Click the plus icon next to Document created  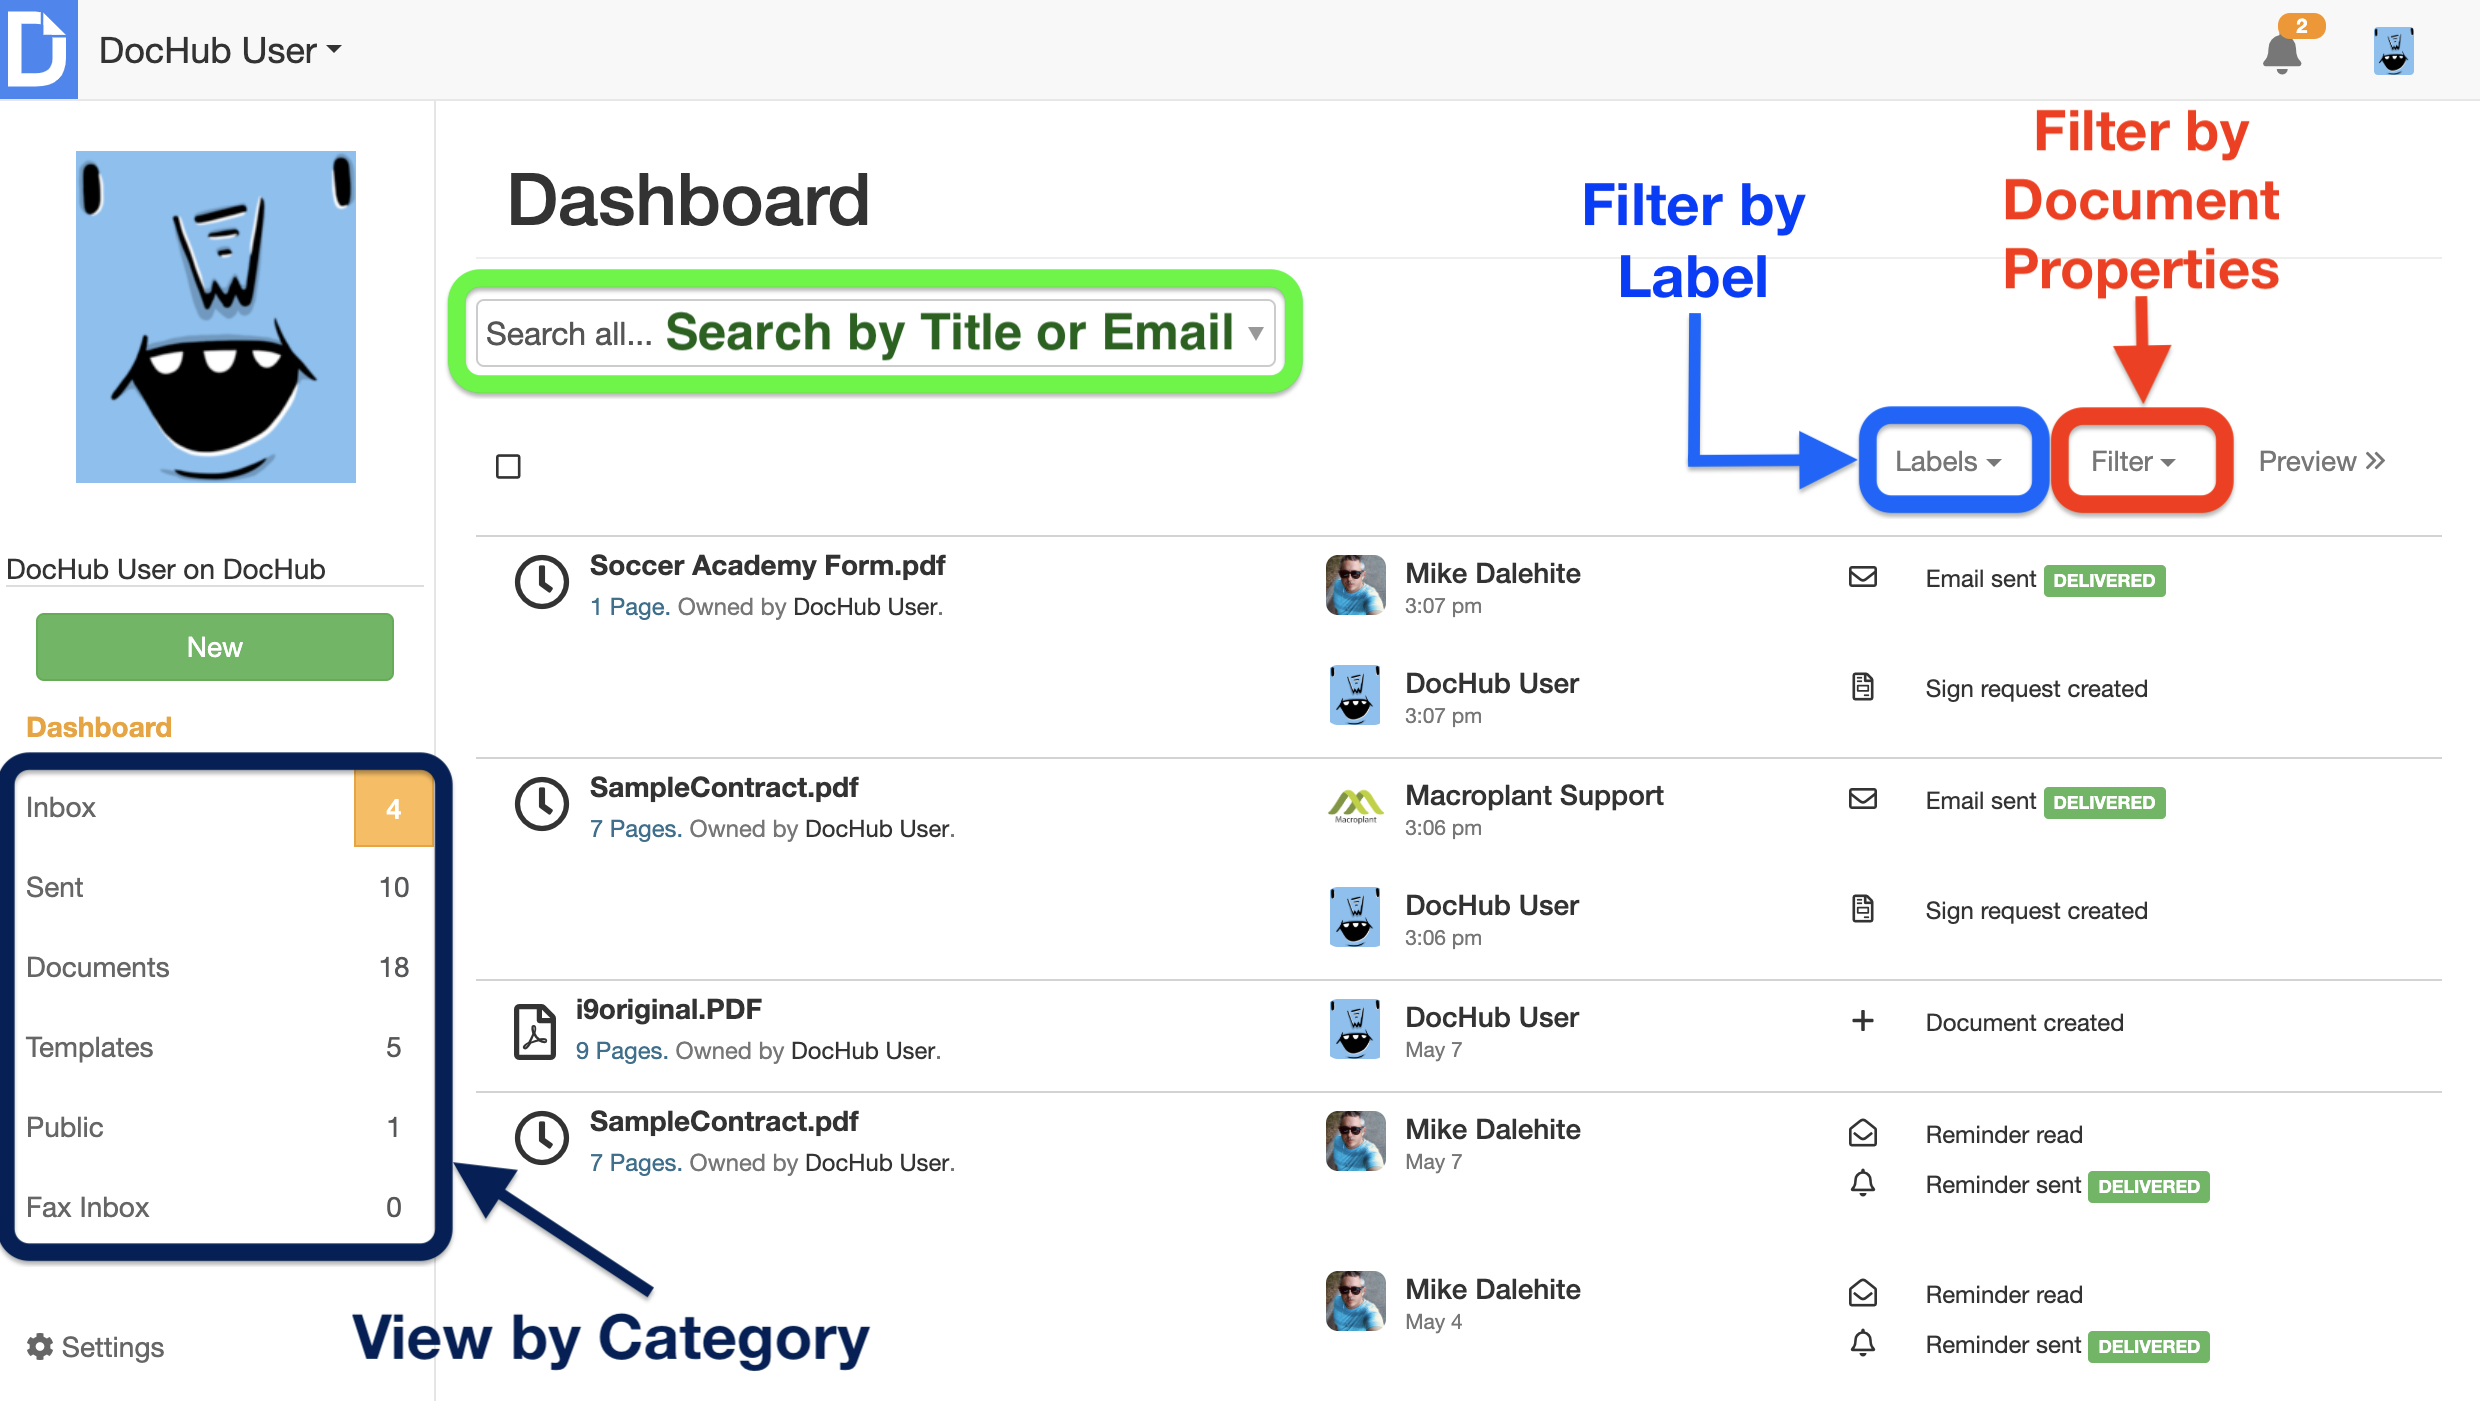coord(1862,1021)
